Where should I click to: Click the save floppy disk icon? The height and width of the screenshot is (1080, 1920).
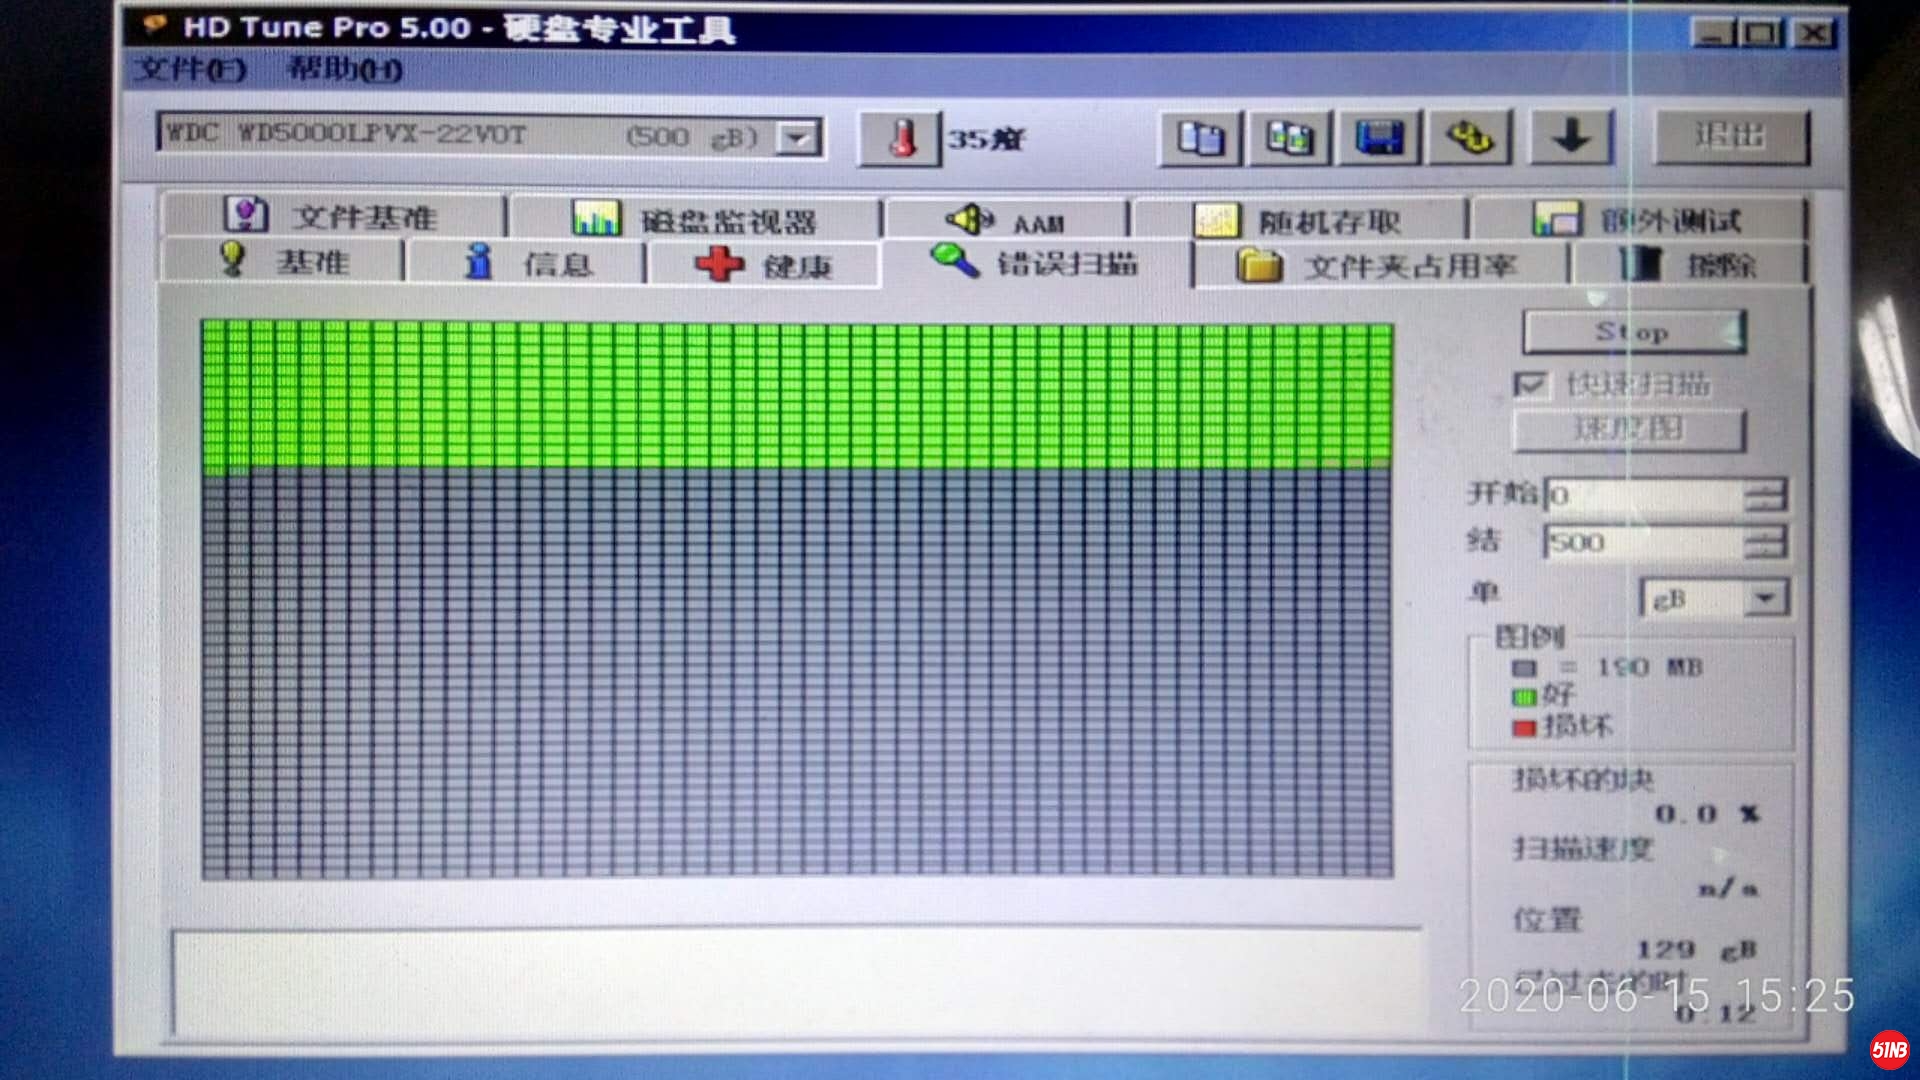pos(1379,138)
